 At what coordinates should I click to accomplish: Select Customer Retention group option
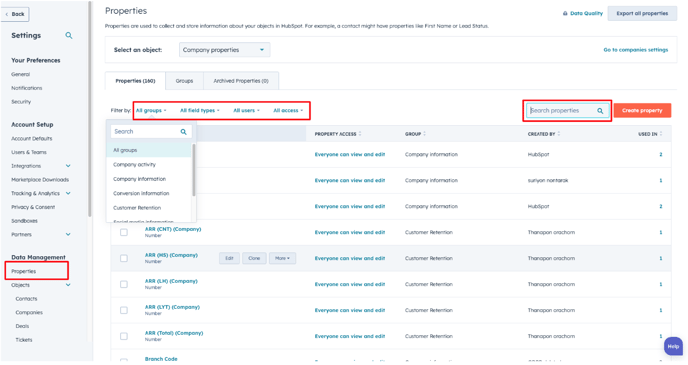tap(149, 208)
